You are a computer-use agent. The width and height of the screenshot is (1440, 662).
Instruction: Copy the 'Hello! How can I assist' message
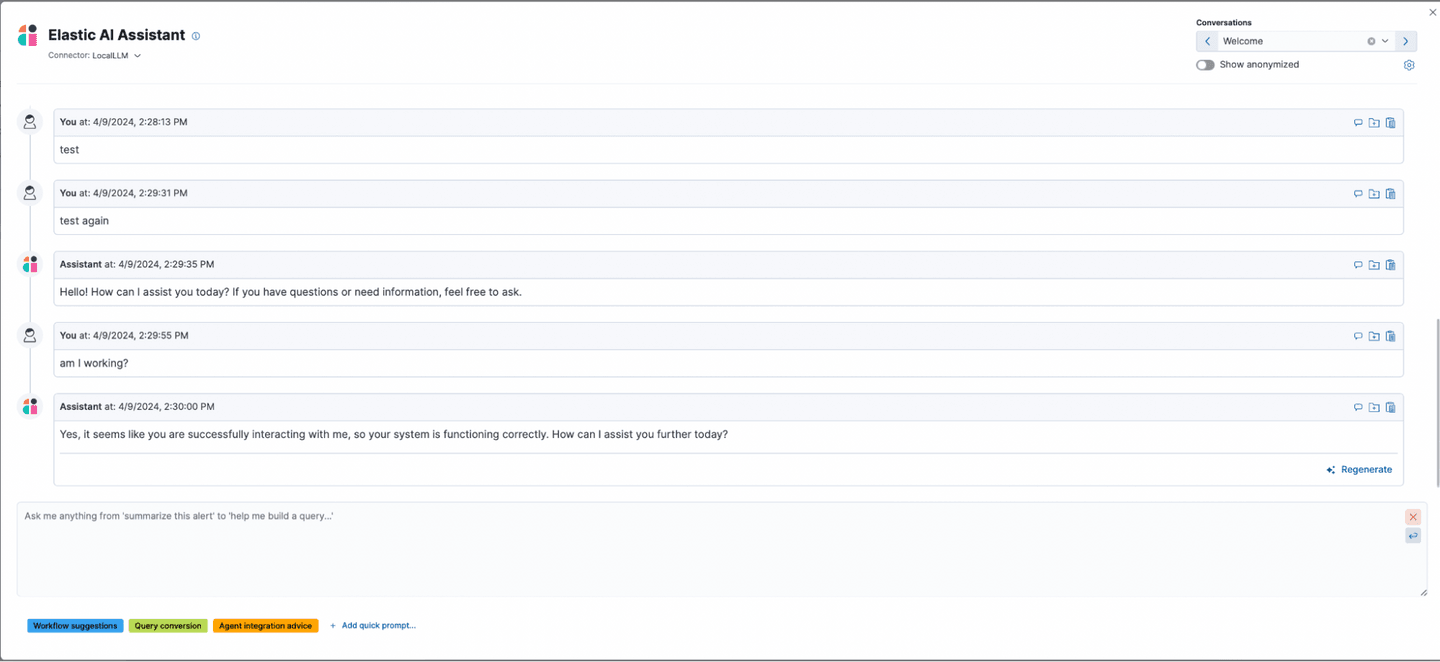coord(1390,265)
